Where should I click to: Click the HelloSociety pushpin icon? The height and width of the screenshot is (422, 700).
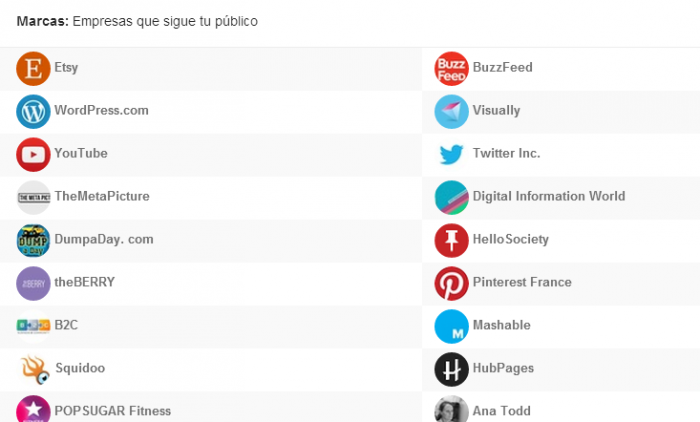451,240
